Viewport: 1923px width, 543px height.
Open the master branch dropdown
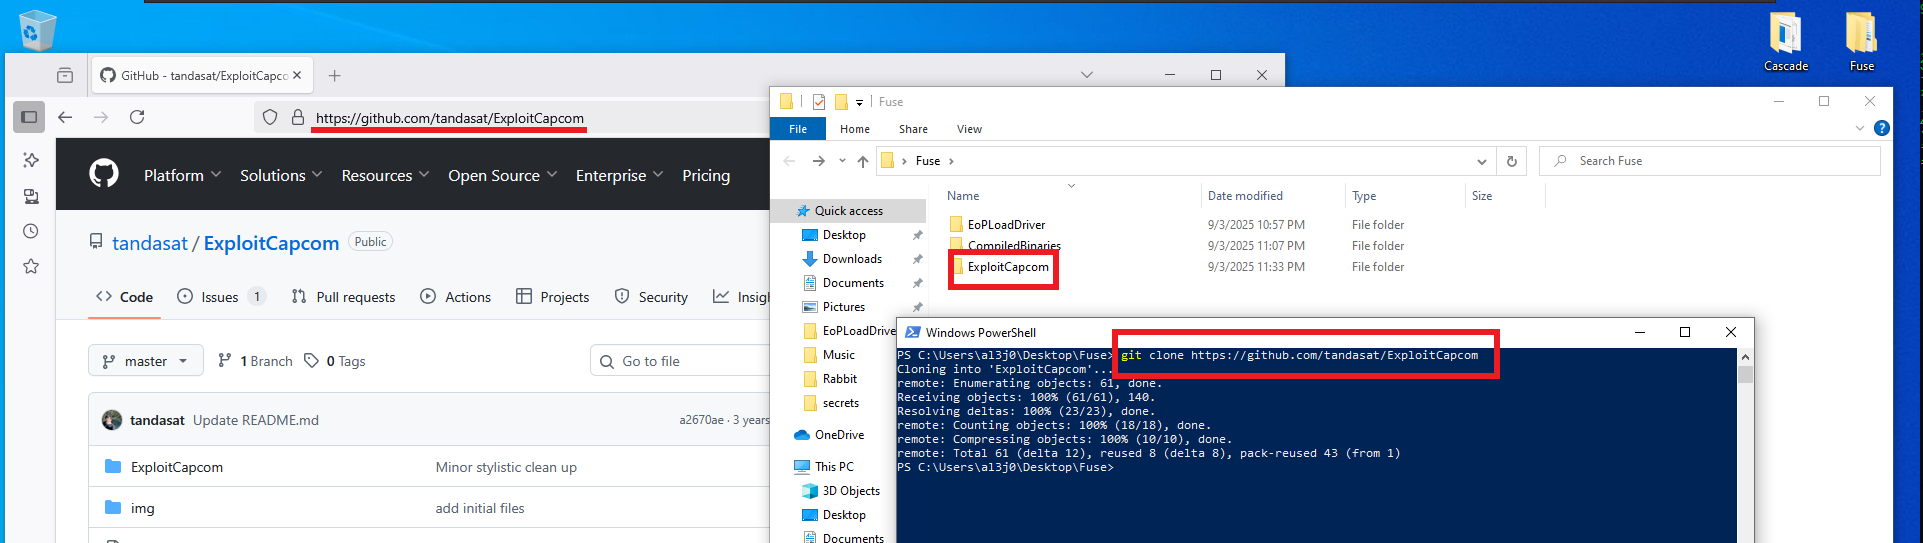(146, 361)
